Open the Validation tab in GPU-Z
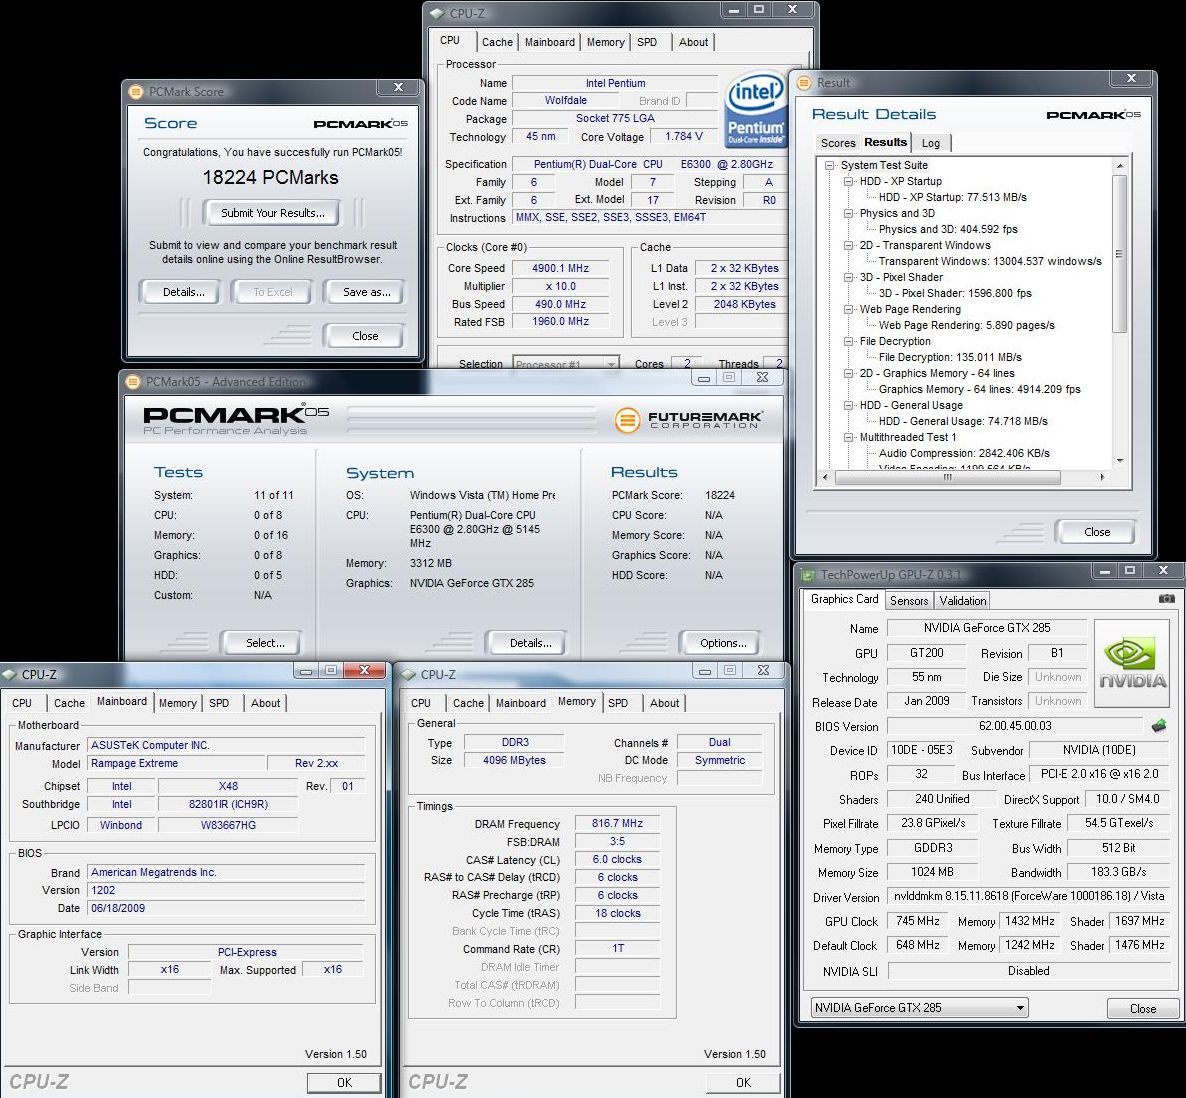The width and height of the screenshot is (1186, 1098). click(963, 600)
